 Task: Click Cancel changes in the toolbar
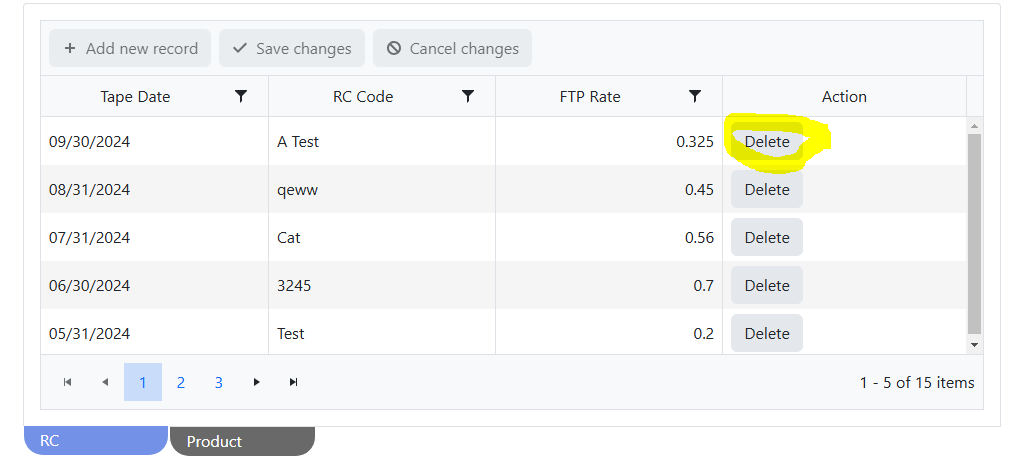[452, 48]
